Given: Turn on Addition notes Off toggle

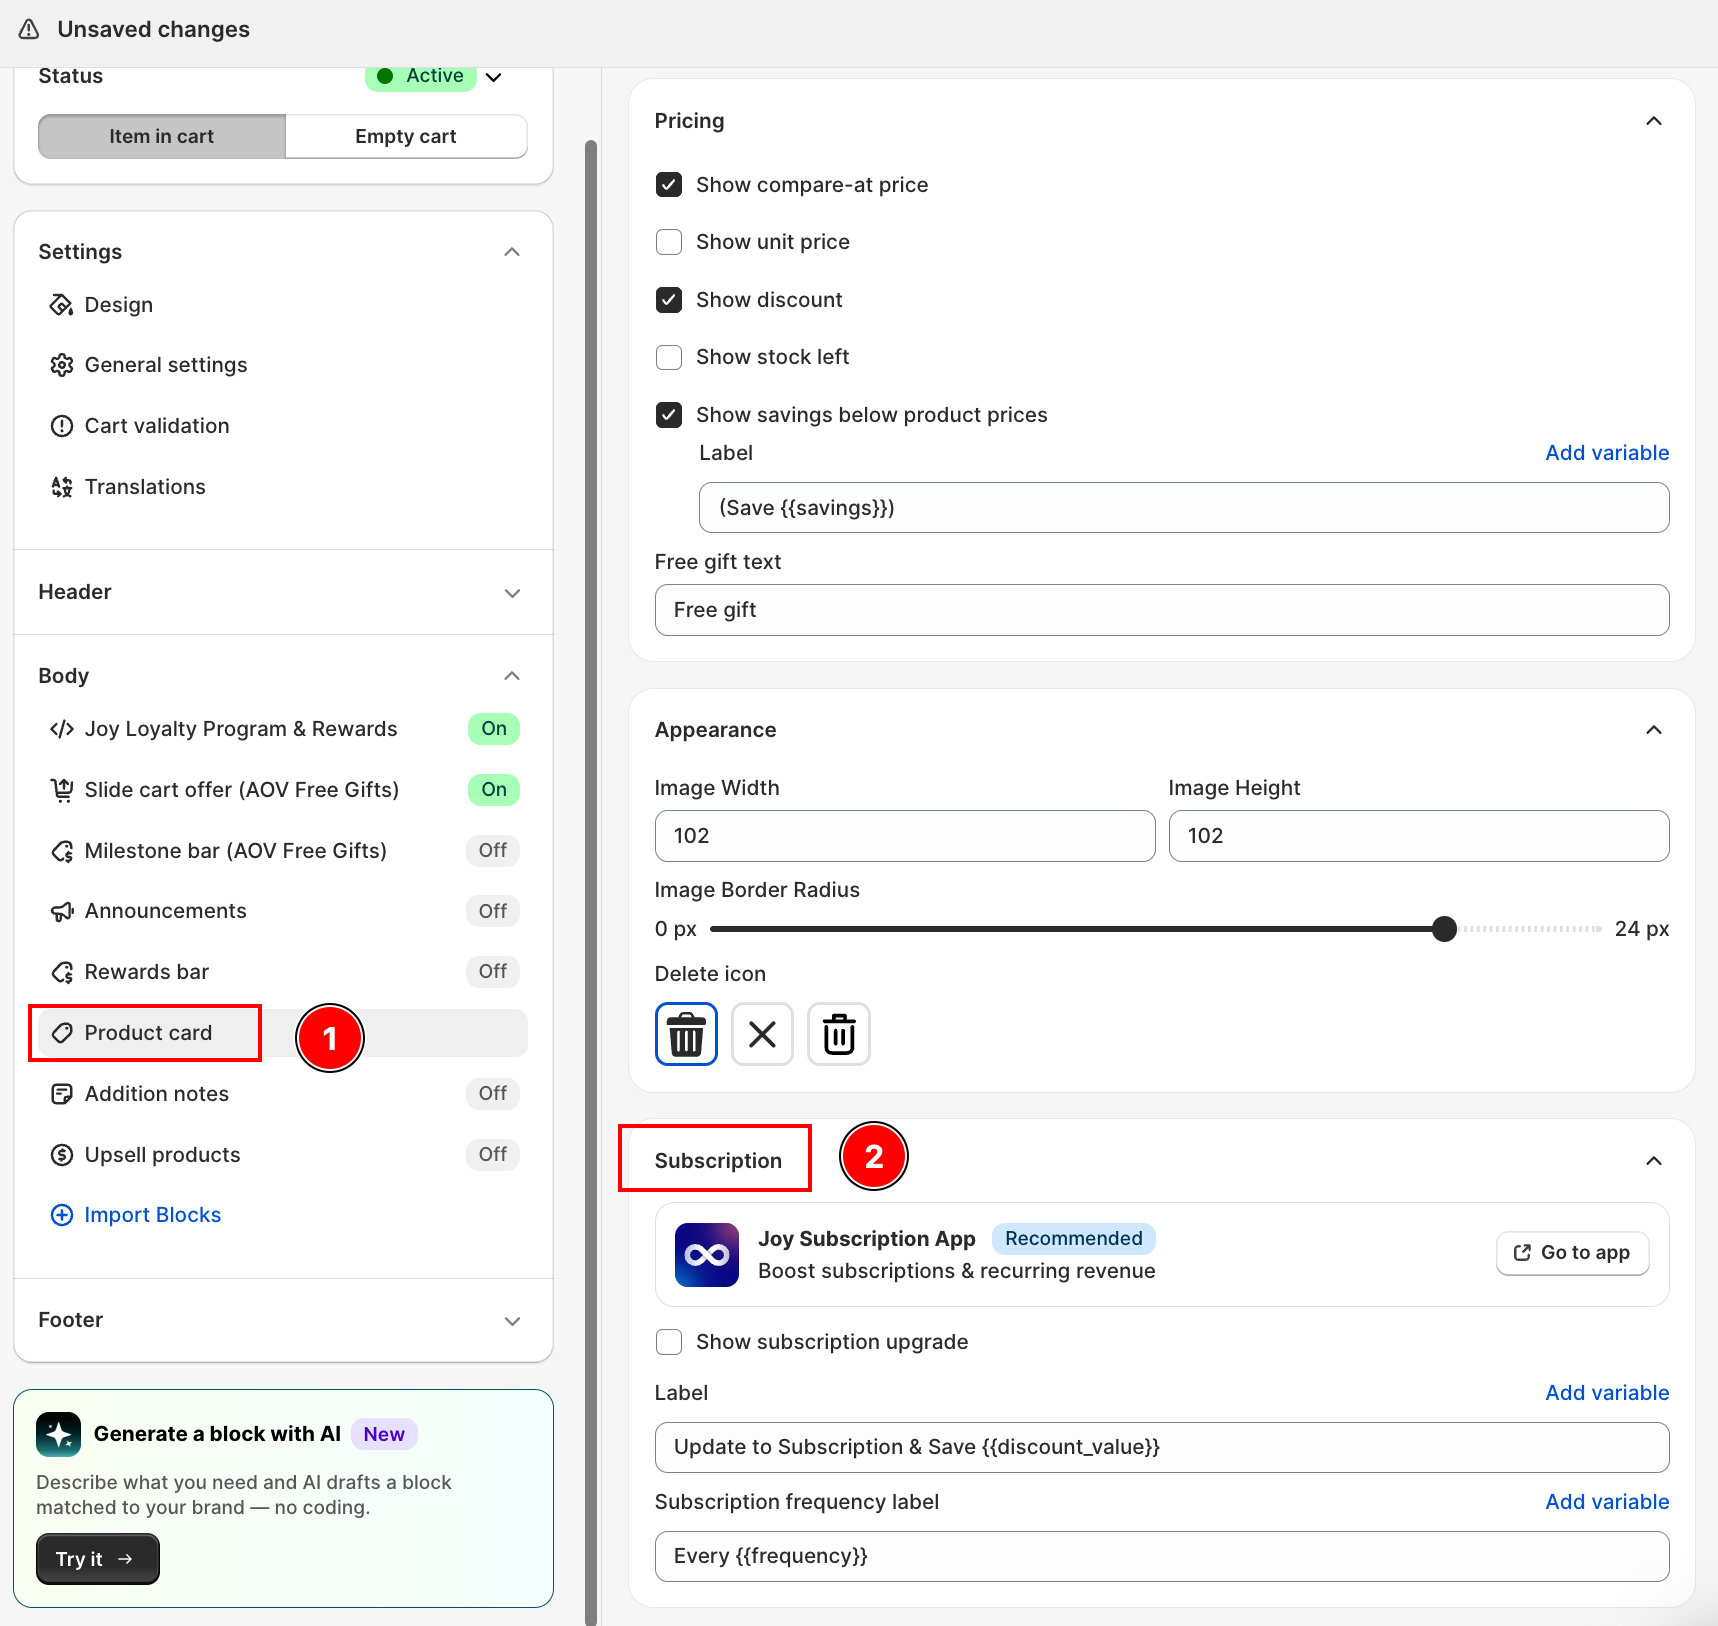Looking at the screenshot, I should pos(493,1094).
